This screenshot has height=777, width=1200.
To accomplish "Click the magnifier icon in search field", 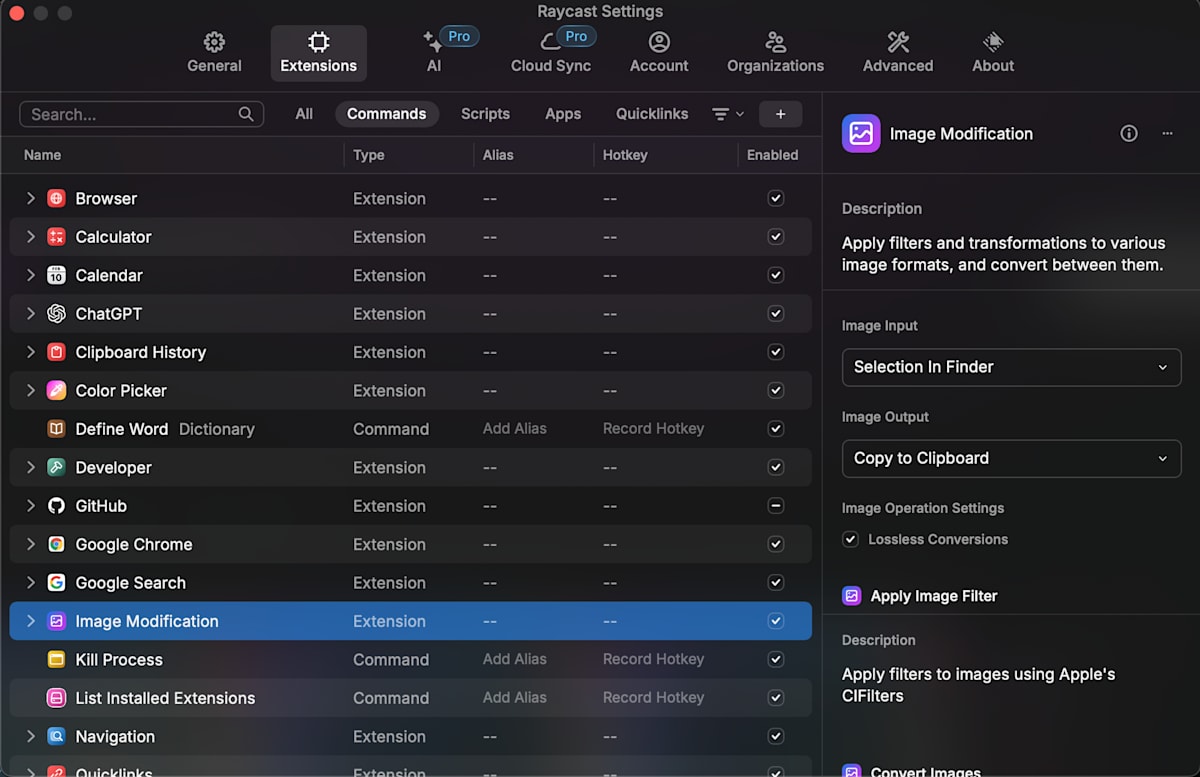I will coord(246,114).
